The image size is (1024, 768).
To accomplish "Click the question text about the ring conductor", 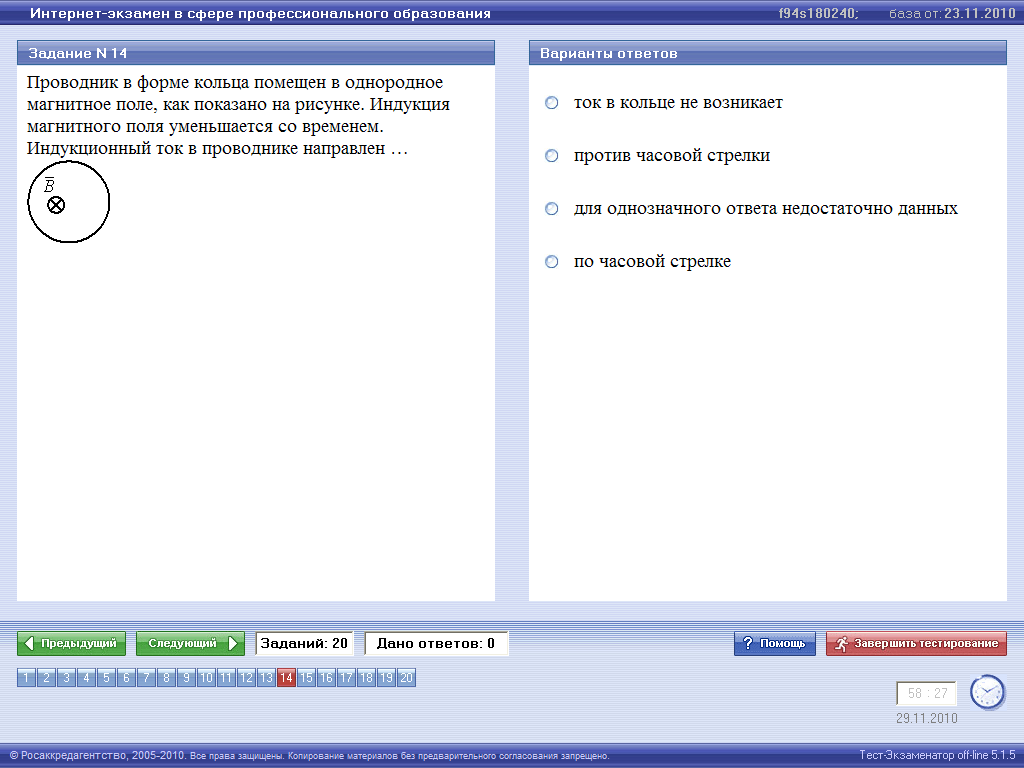I will coord(238,115).
